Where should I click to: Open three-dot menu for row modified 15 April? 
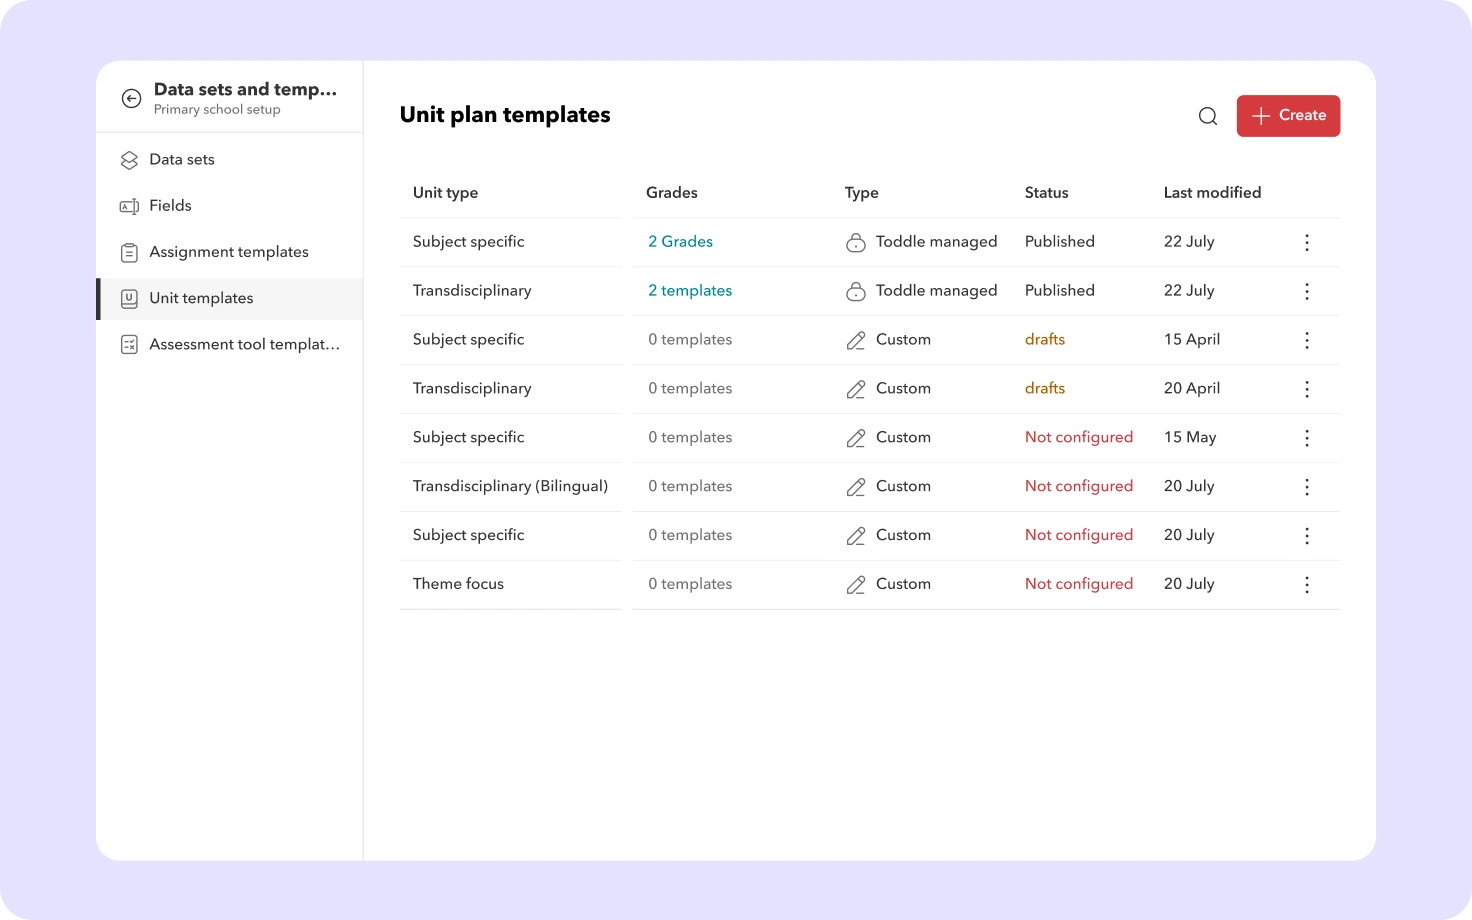[x=1307, y=340]
